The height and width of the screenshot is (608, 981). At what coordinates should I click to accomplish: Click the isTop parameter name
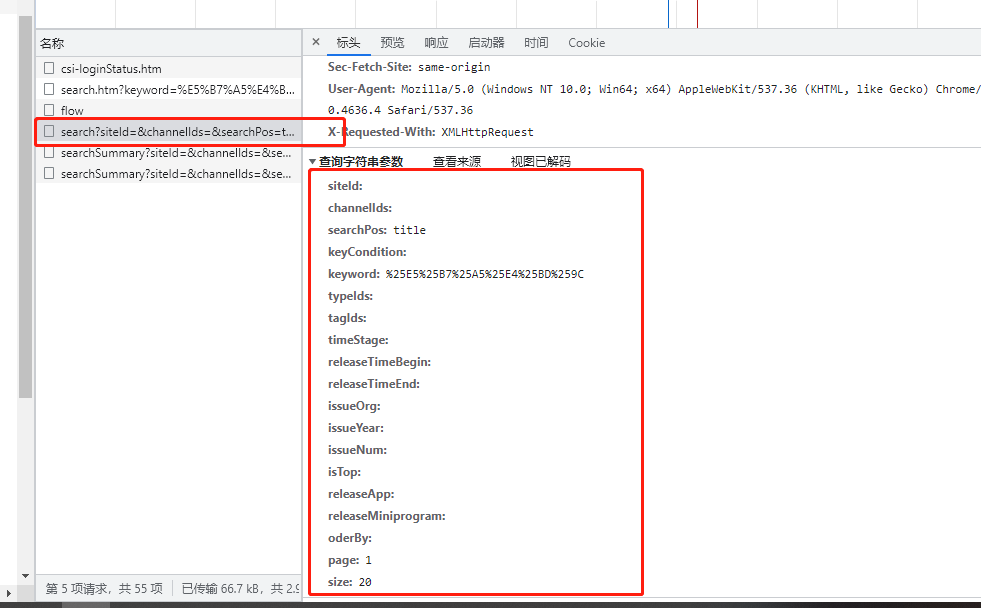pos(344,472)
